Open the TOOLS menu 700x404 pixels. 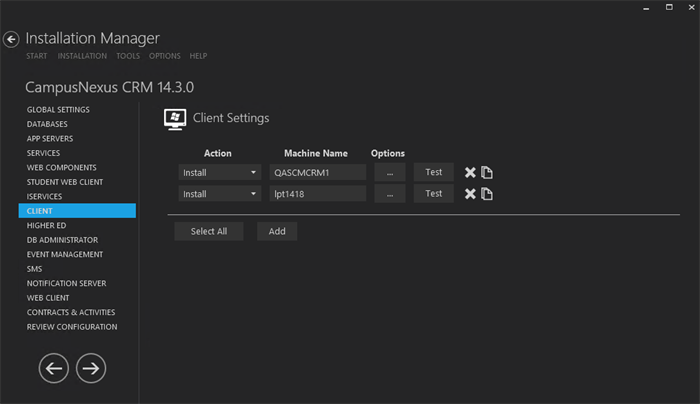pyautogui.click(x=128, y=56)
